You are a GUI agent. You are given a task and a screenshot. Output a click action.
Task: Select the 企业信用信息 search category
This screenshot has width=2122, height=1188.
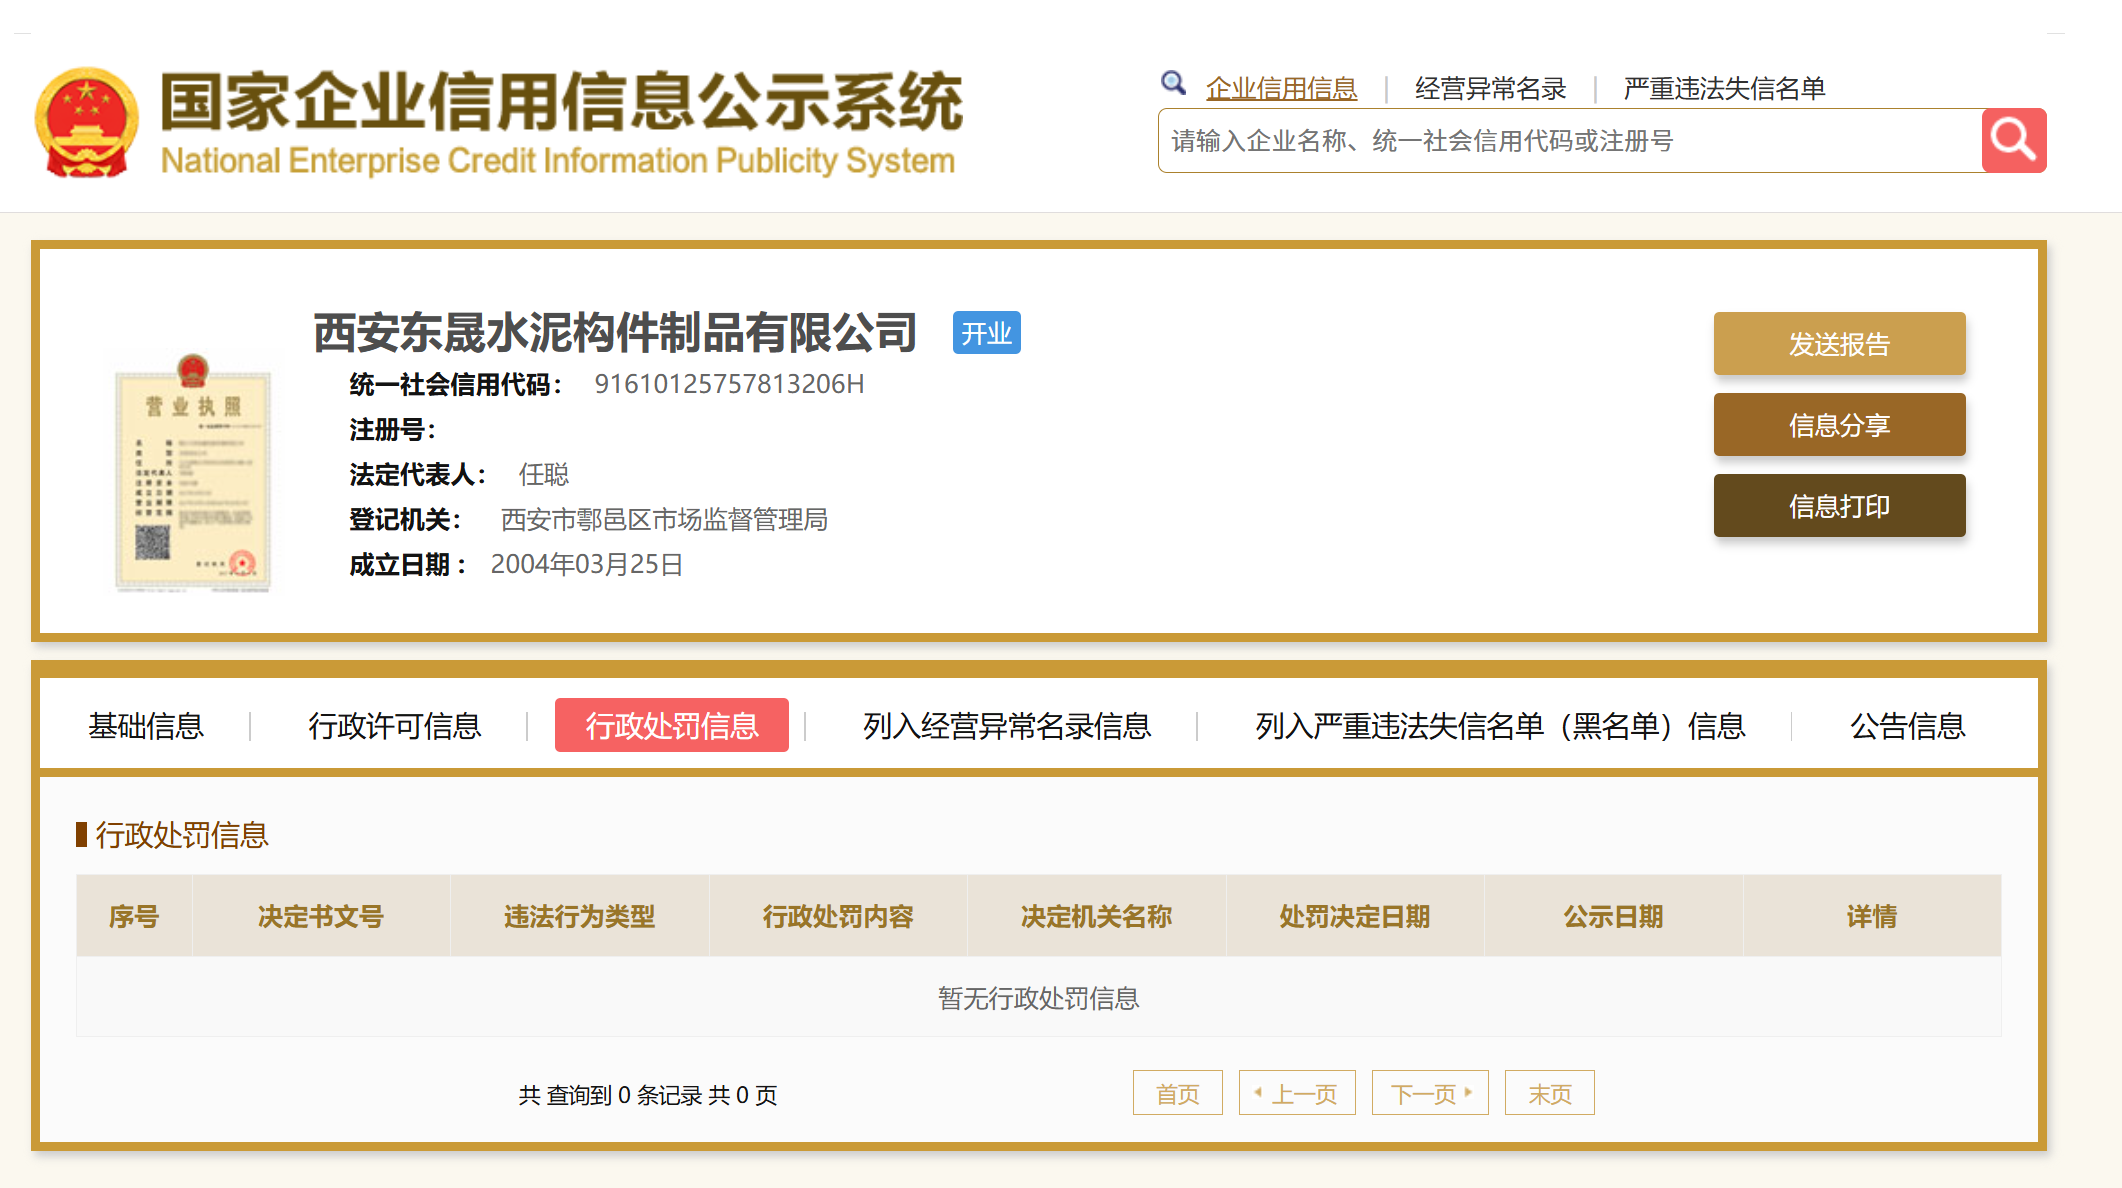point(1281,89)
